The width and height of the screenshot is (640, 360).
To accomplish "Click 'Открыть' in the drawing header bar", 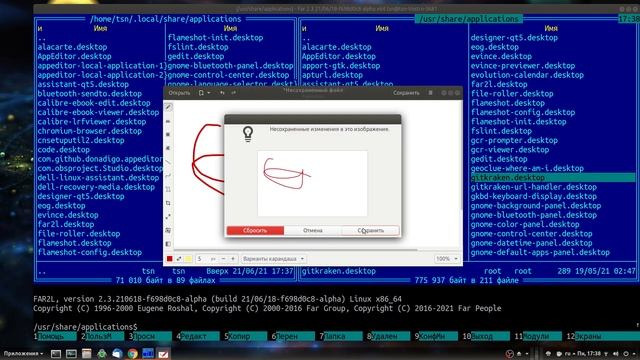I will coord(179,93).
